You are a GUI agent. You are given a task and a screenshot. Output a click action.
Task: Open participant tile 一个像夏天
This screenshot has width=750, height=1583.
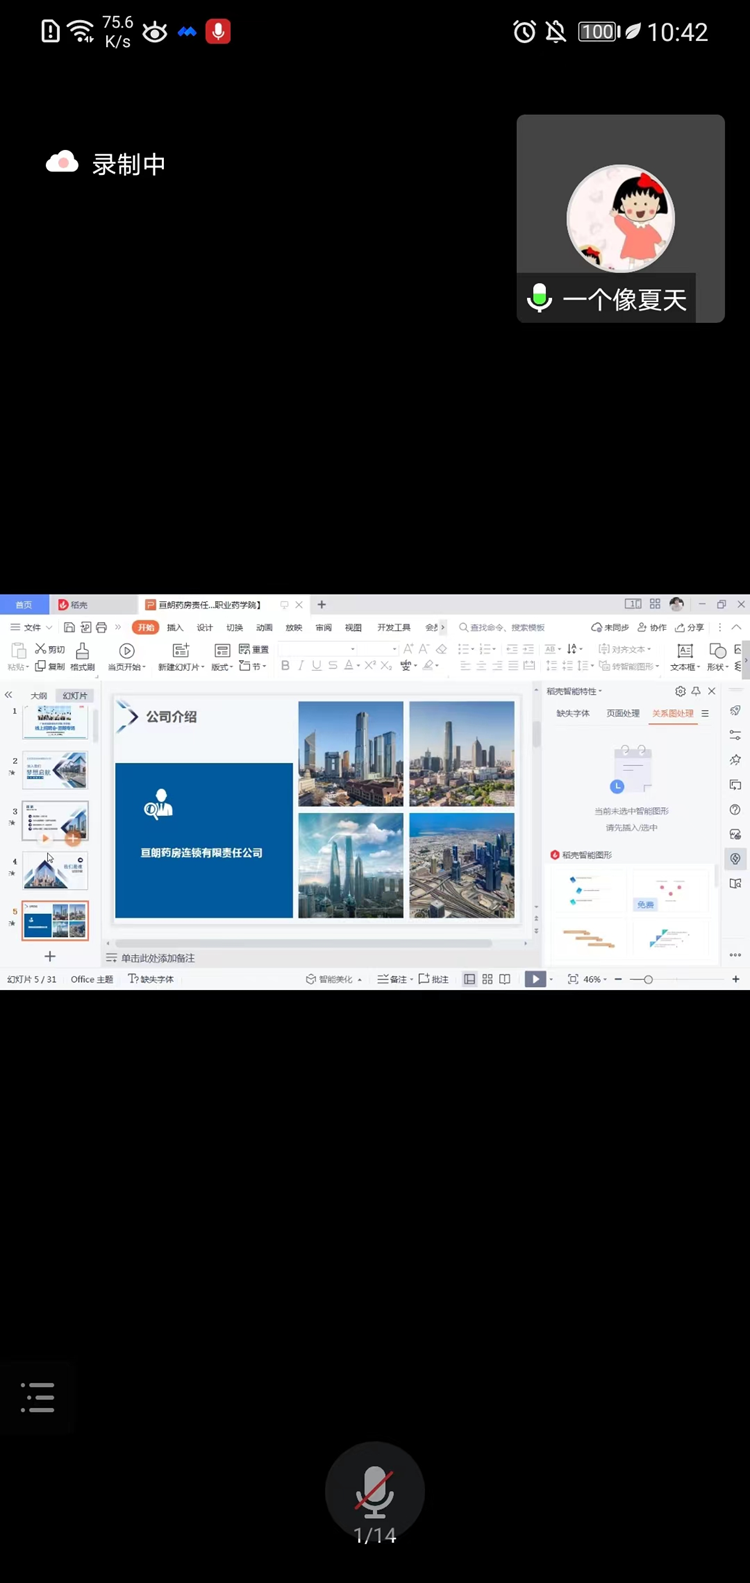[x=620, y=218]
